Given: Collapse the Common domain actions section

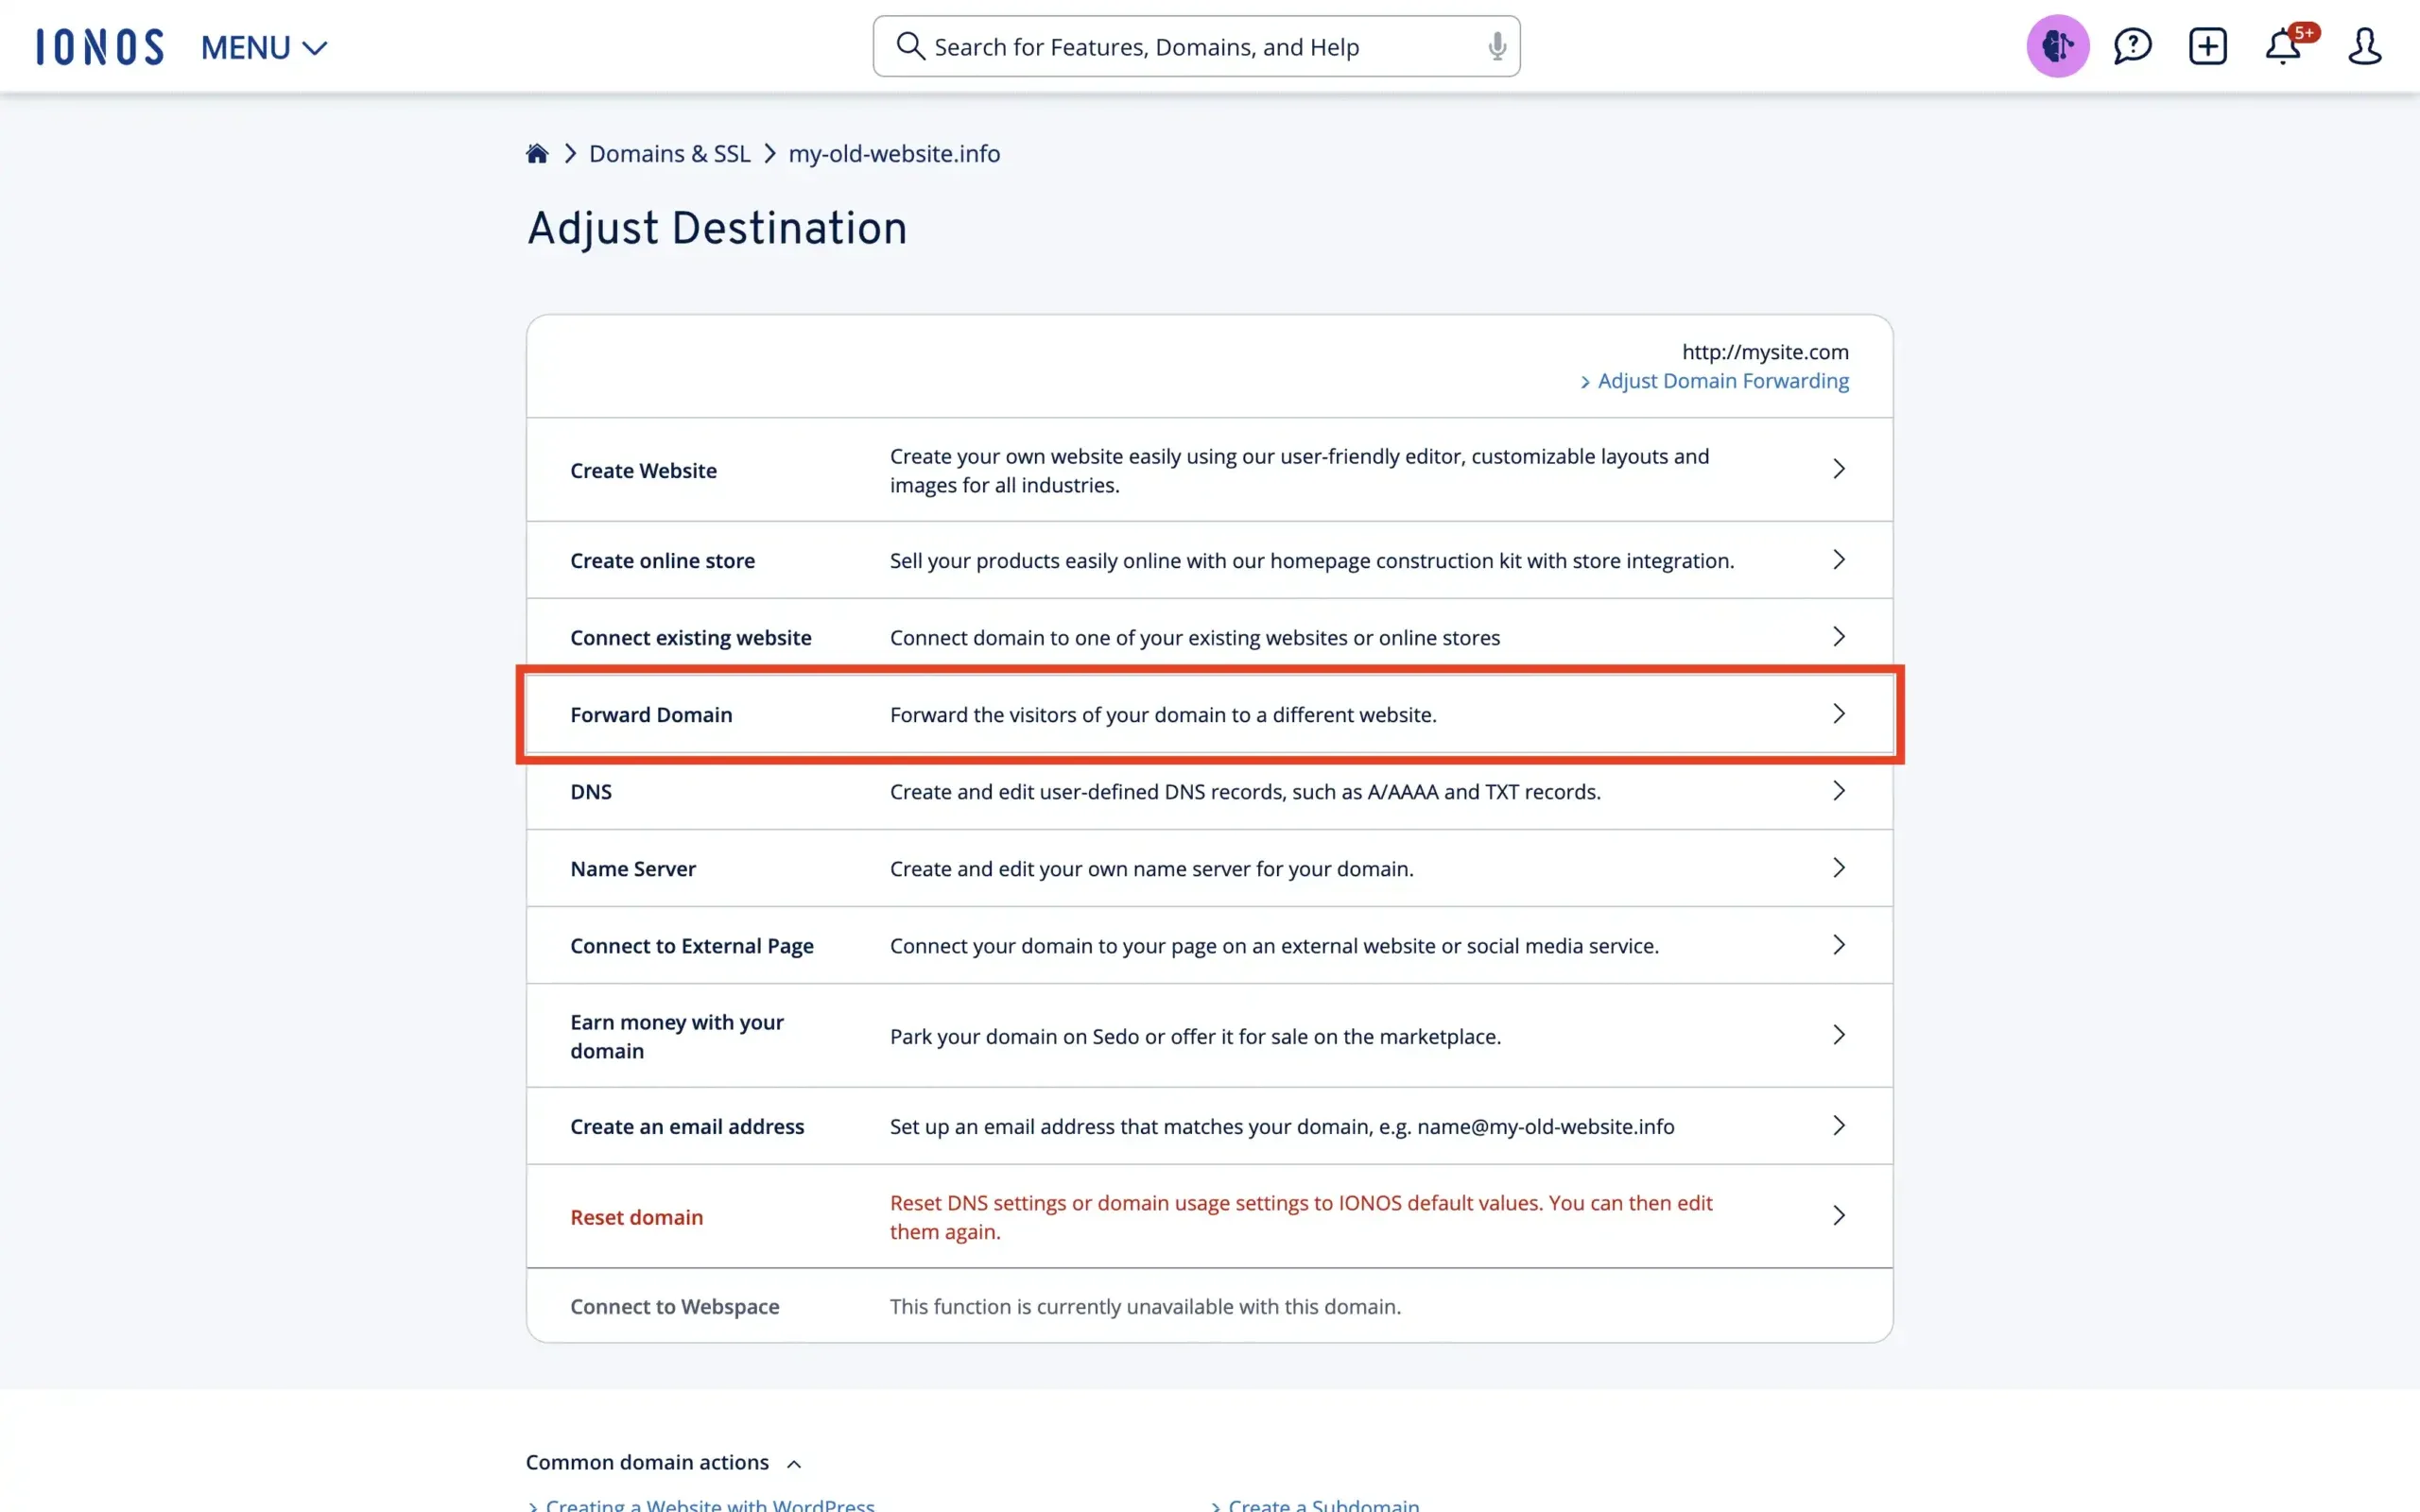Looking at the screenshot, I should [x=793, y=1462].
